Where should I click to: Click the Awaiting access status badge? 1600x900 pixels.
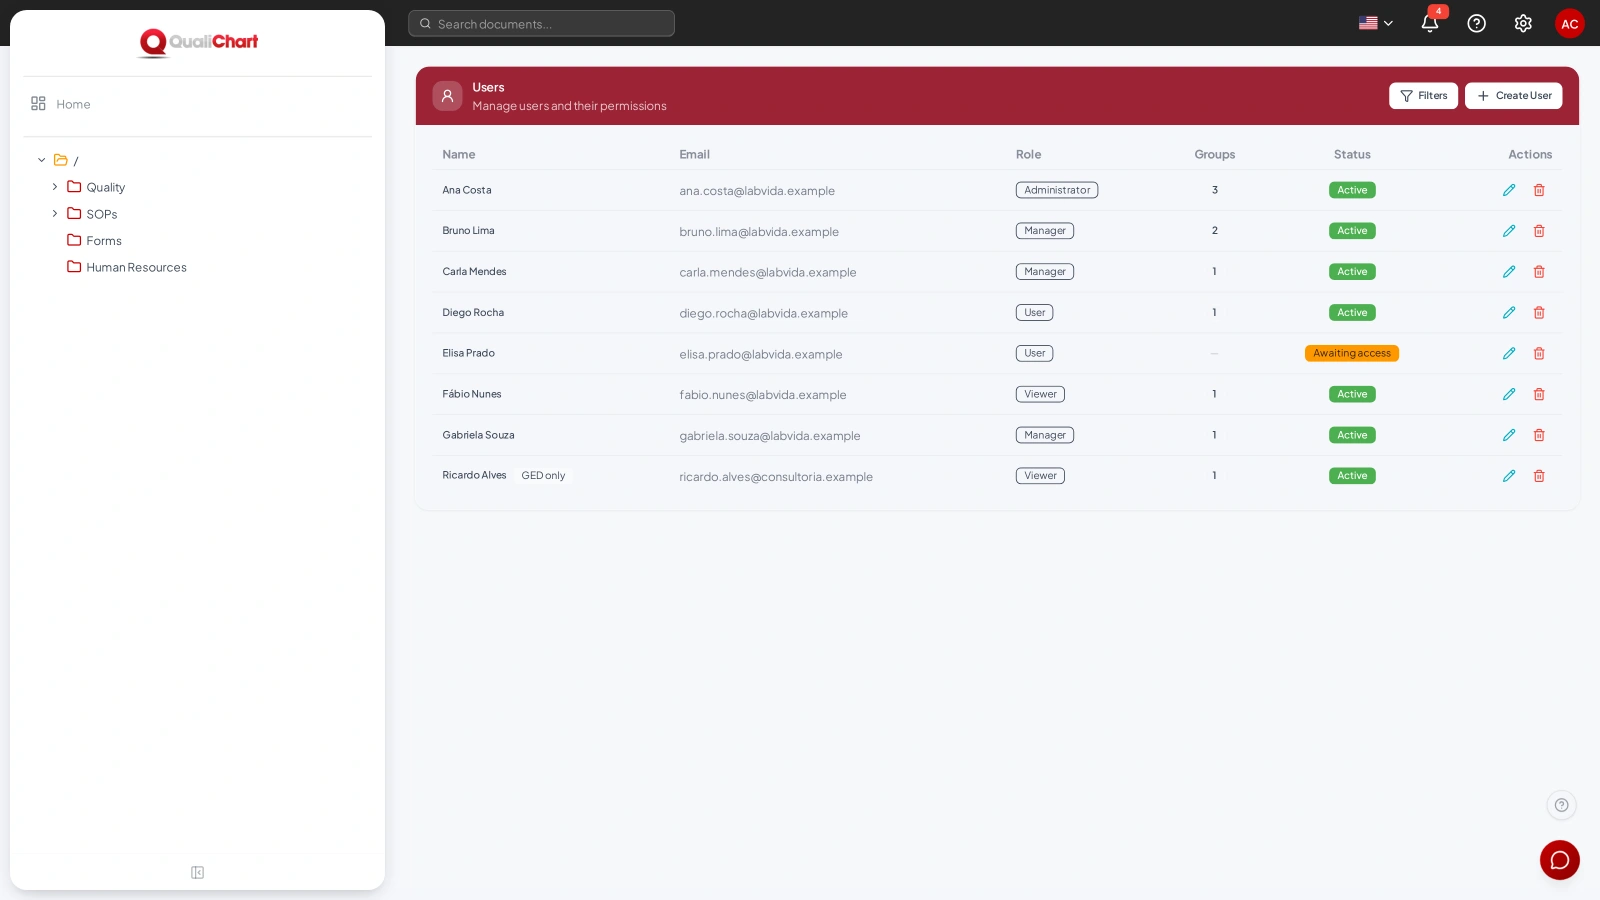pos(1352,353)
